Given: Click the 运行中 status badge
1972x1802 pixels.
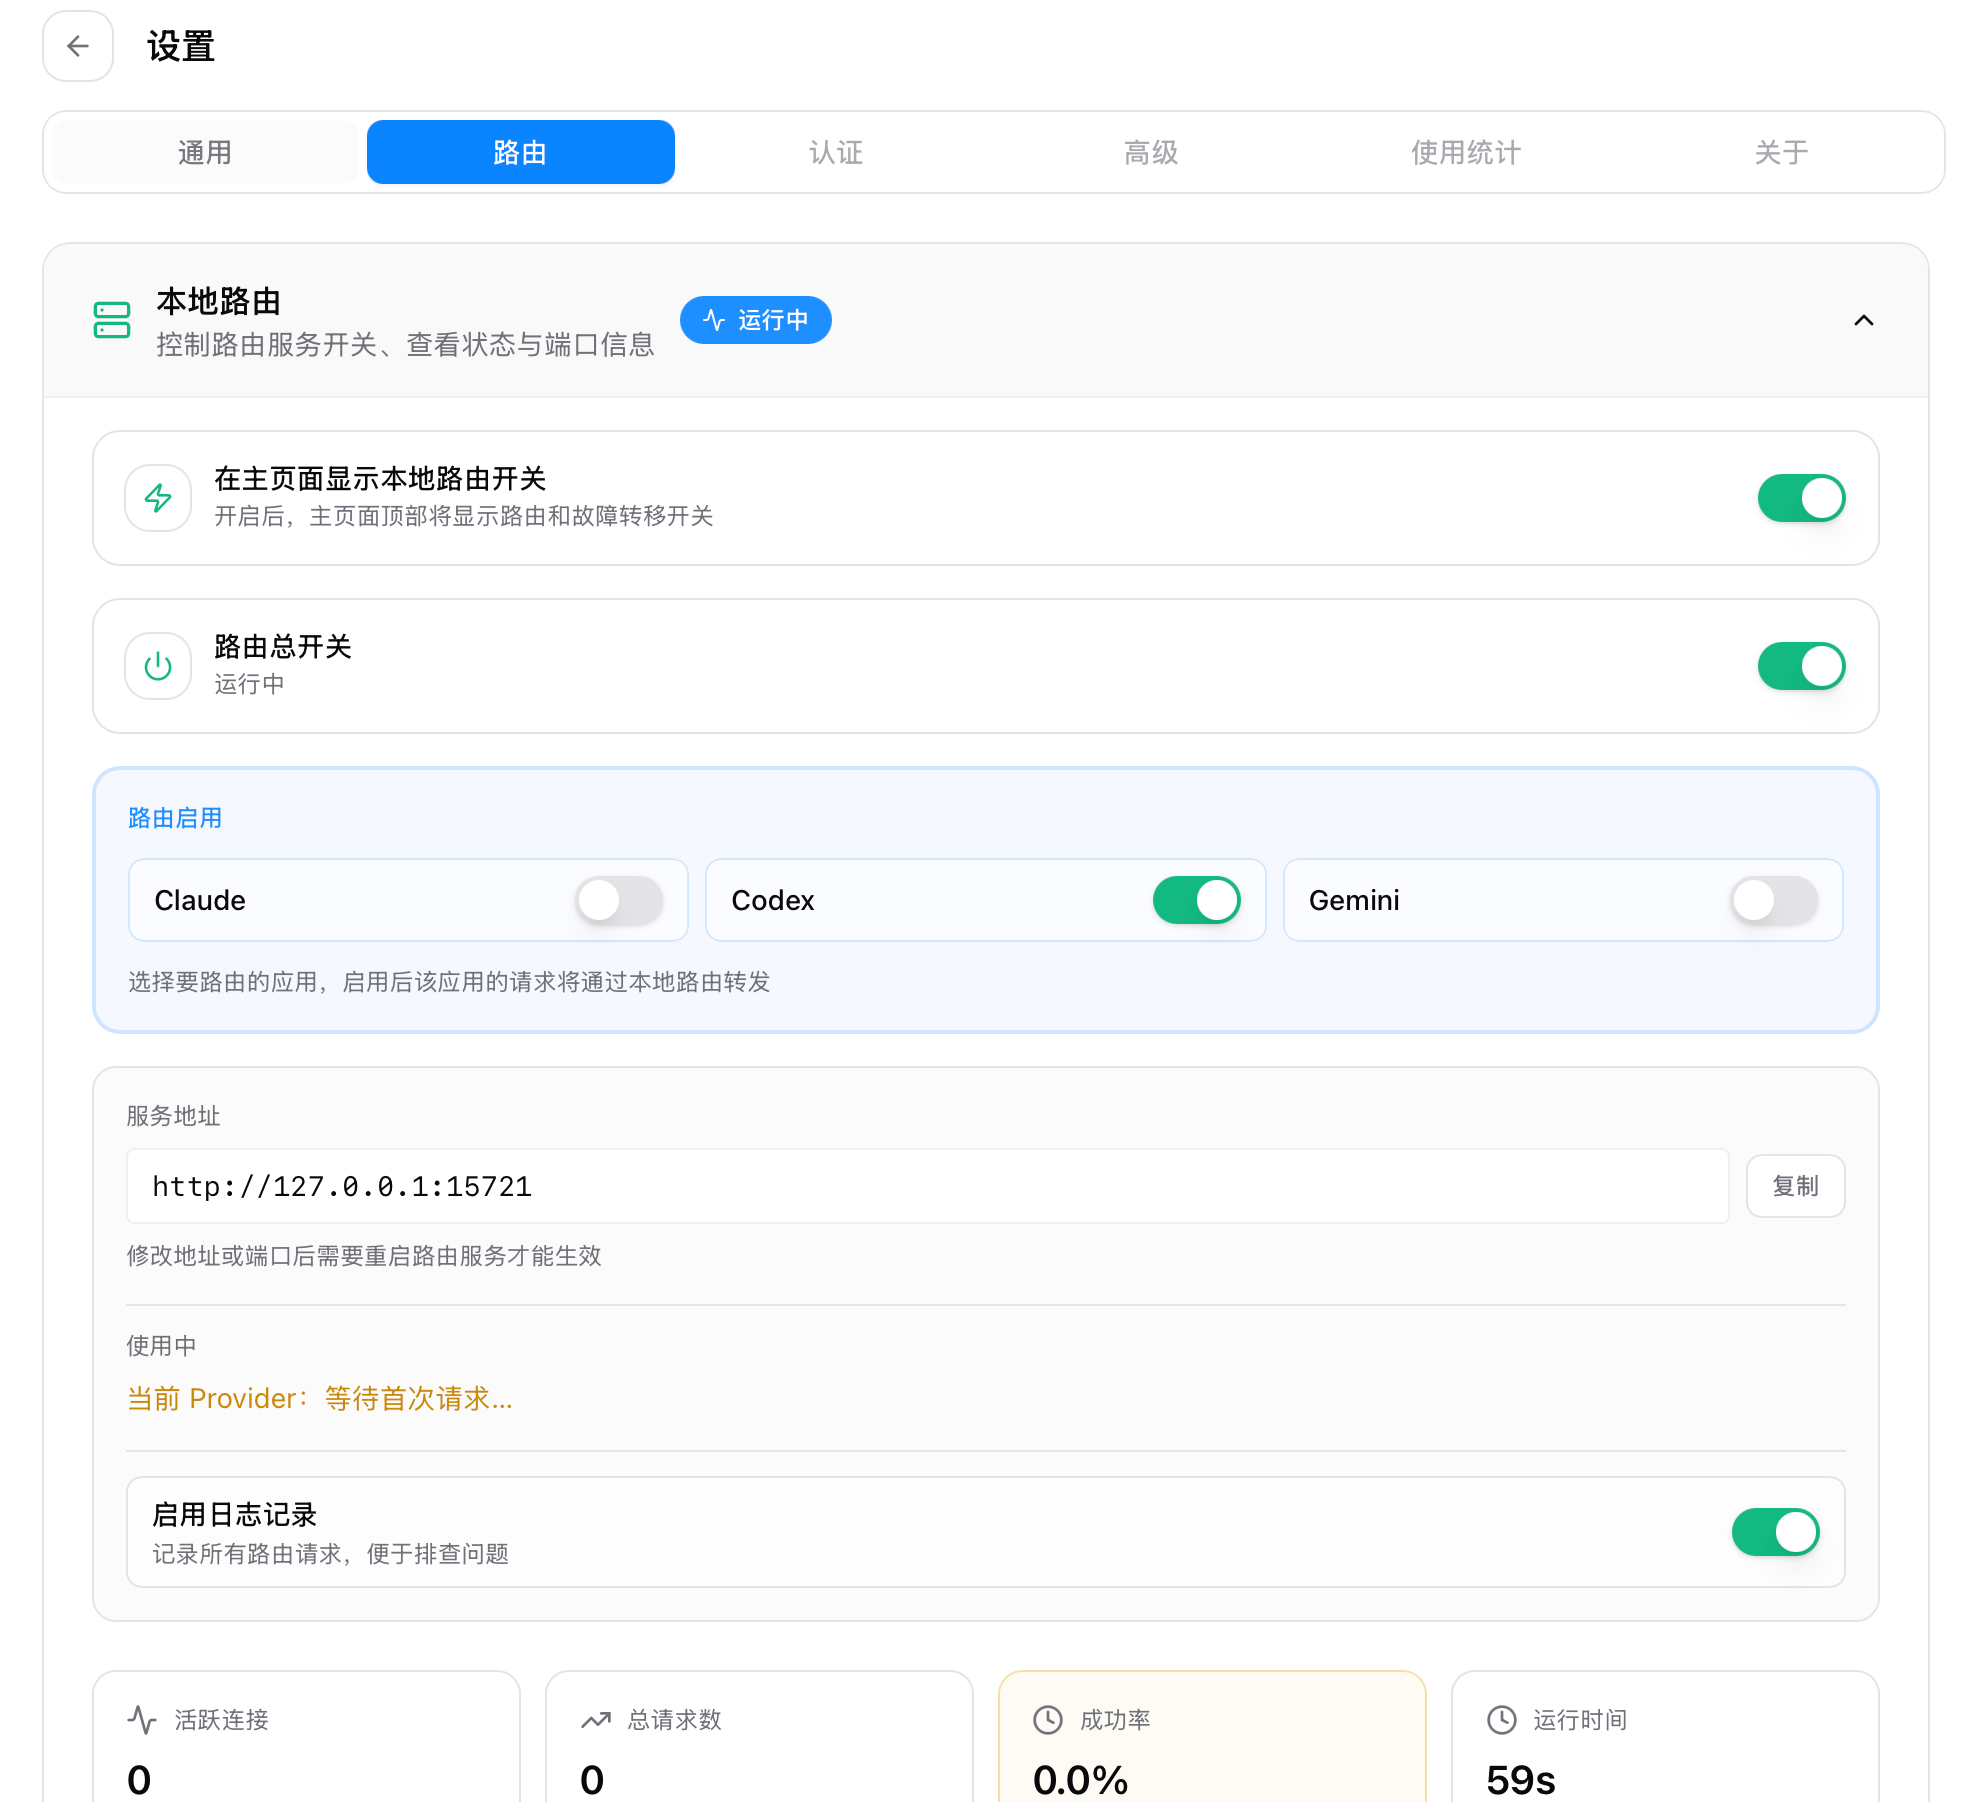Looking at the screenshot, I should tap(756, 320).
